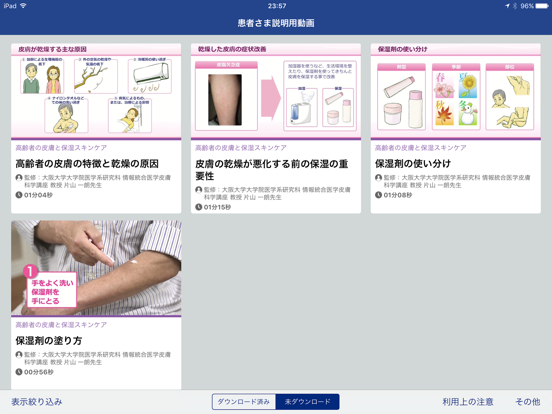Click the Bluetooth icon in status bar
Screen dimensions: 552x414
pyautogui.click(x=515, y=6)
